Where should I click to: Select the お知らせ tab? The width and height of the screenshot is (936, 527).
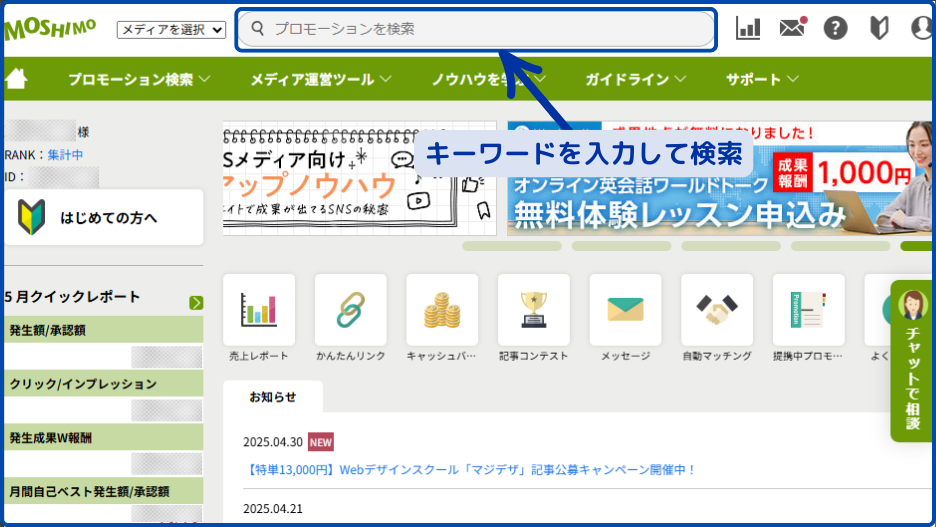tap(272, 396)
